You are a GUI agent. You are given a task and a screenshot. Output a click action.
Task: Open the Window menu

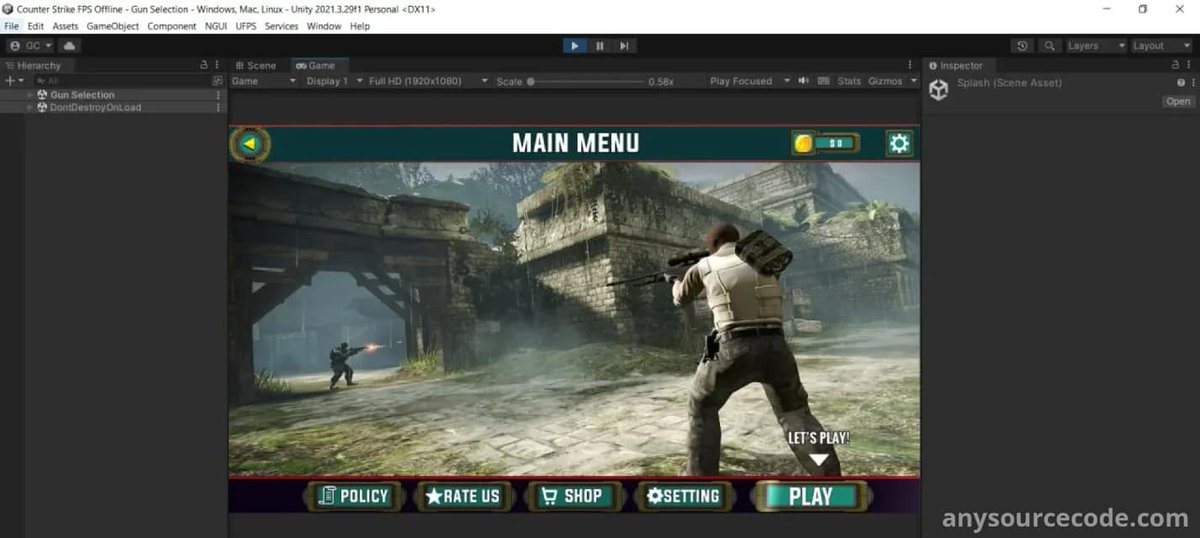pos(324,26)
